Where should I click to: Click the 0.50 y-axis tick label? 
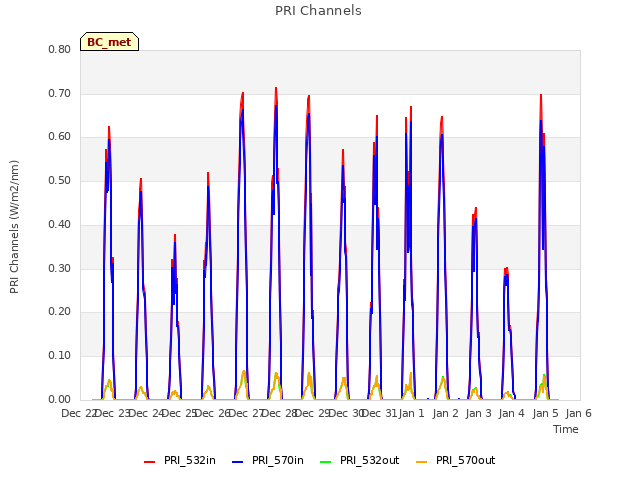point(60,180)
